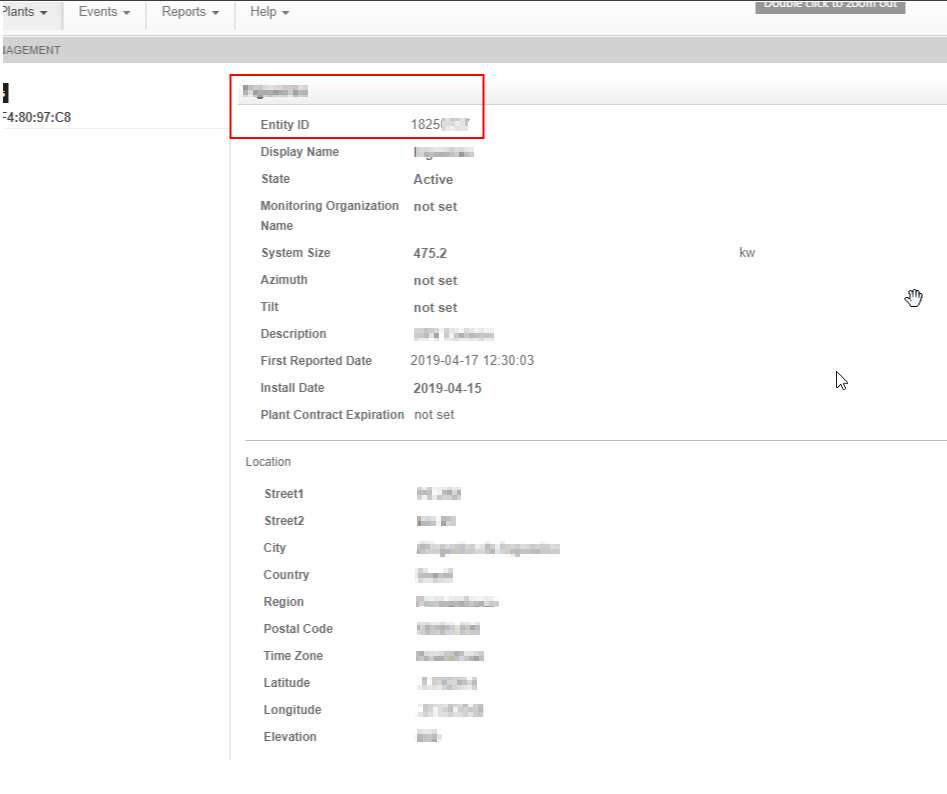Screen dimensions: 947x794
Task: Select the MAC address ending in 97:C8
Action: (37, 117)
